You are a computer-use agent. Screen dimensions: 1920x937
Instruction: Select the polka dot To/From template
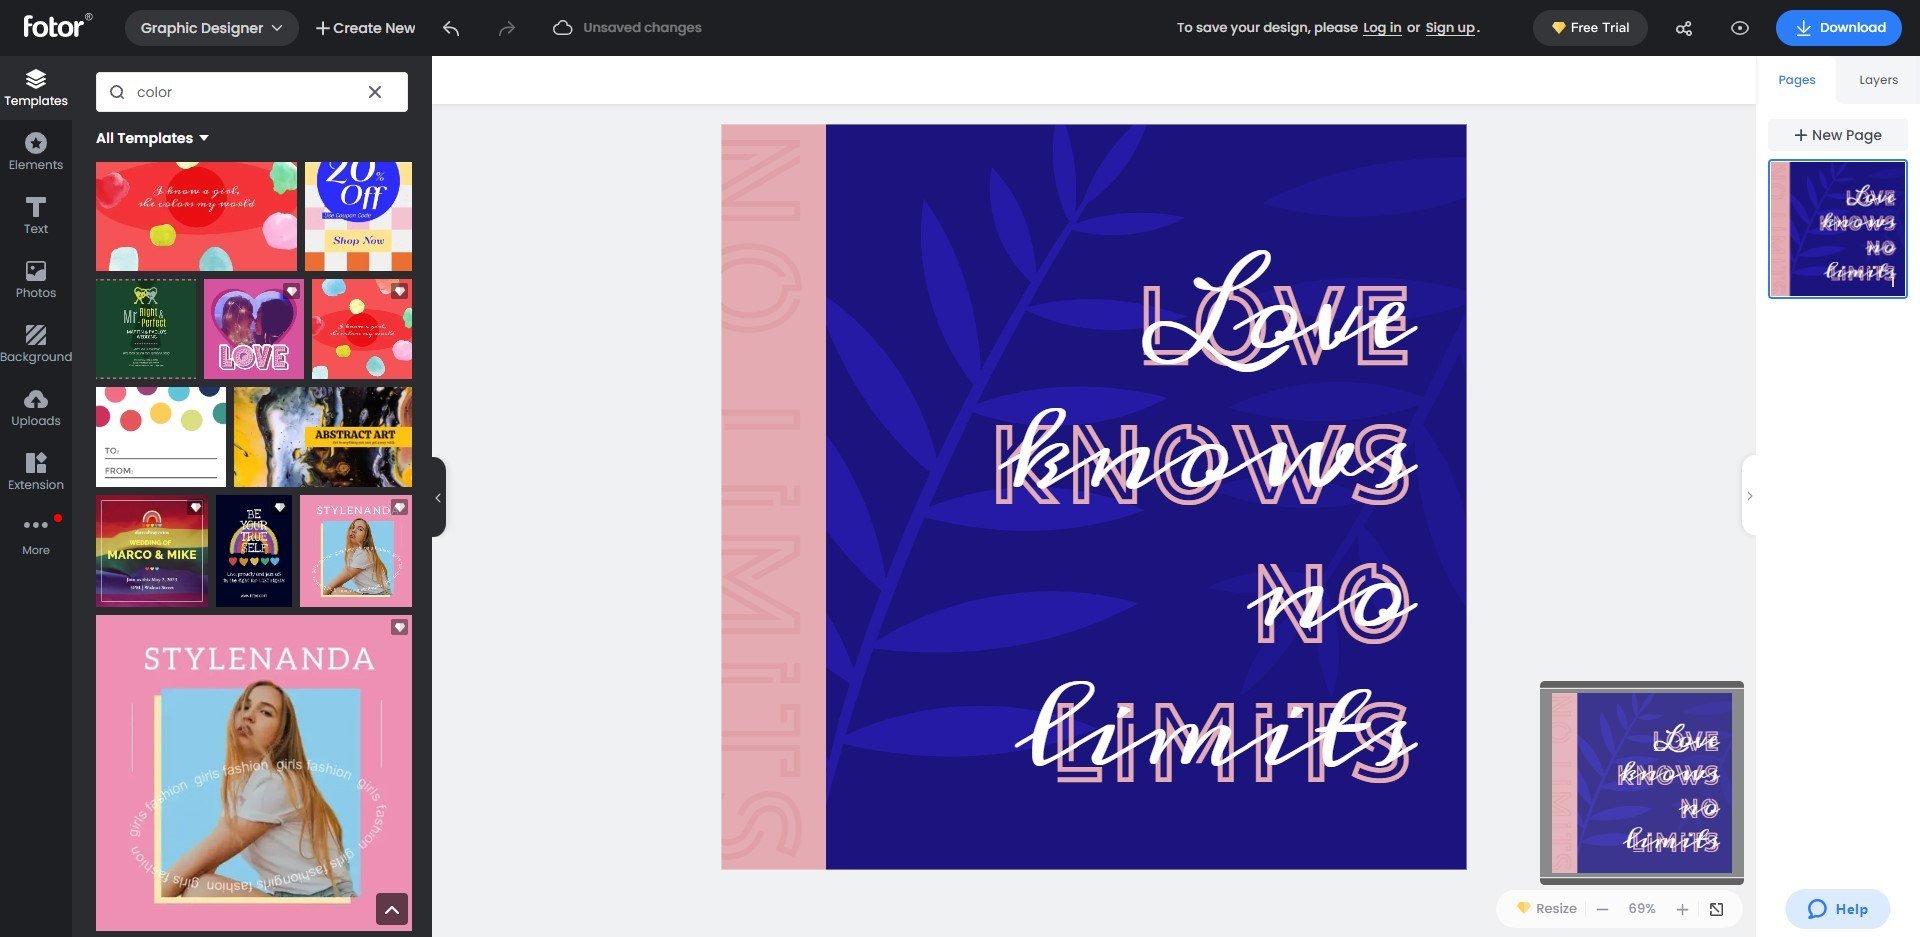pyautogui.click(x=161, y=437)
